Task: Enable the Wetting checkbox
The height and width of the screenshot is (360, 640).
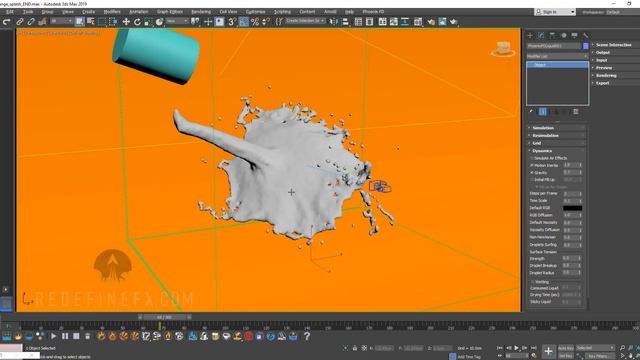Action: (x=533, y=282)
